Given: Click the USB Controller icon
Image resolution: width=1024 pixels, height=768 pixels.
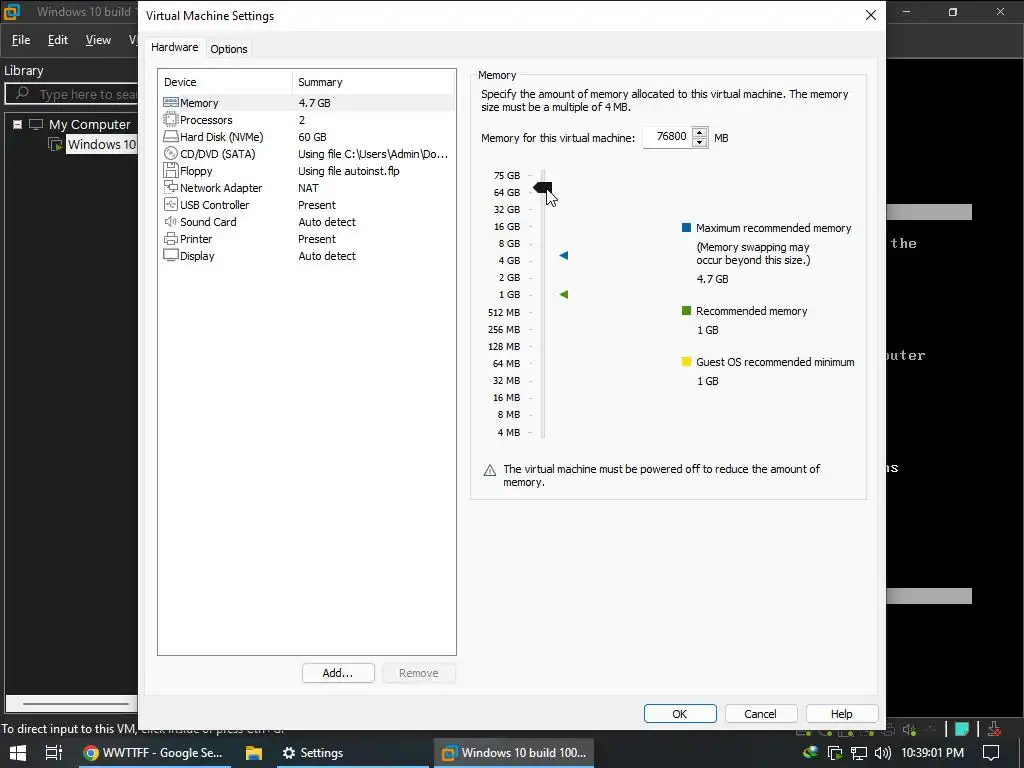Looking at the screenshot, I should click(170, 204).
